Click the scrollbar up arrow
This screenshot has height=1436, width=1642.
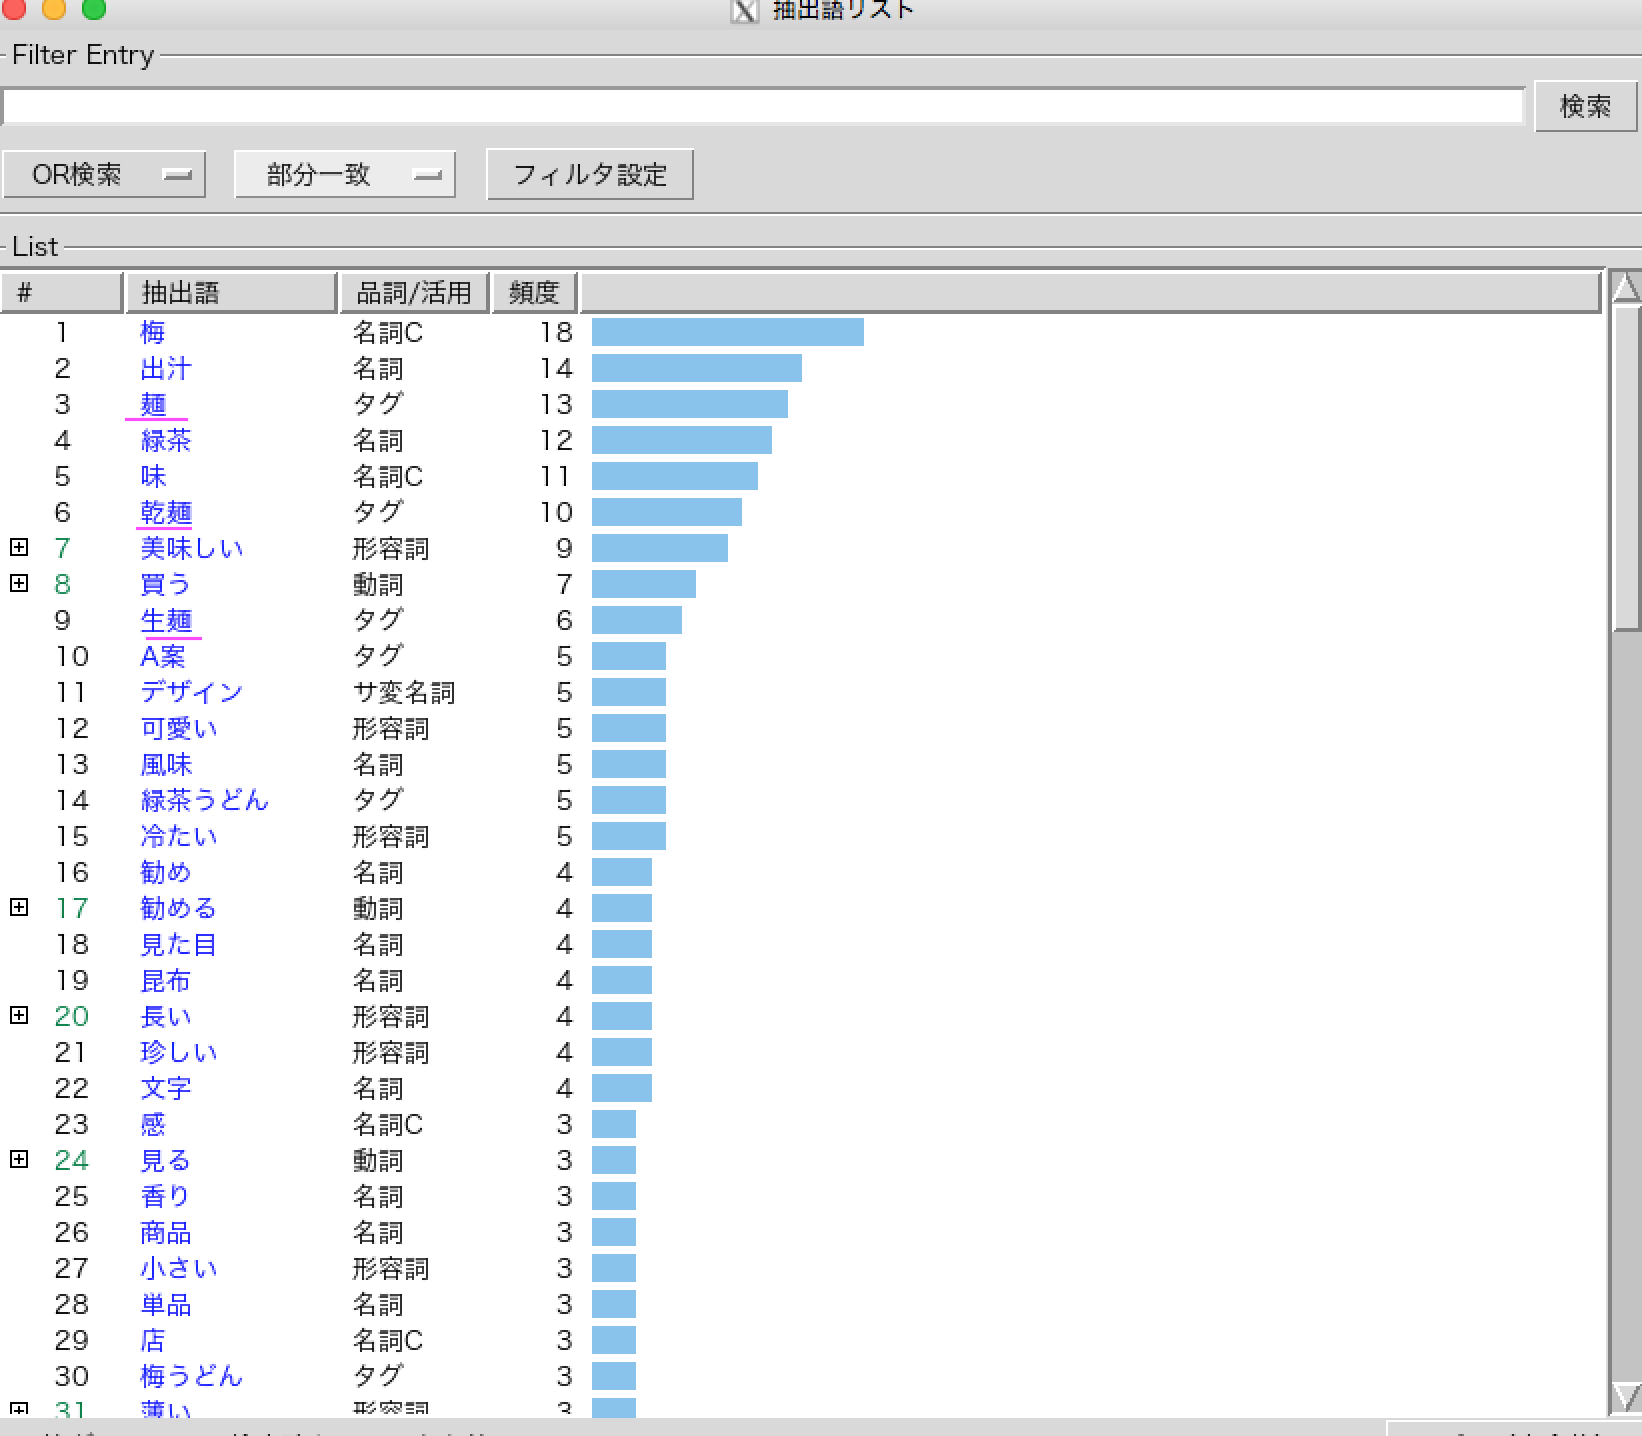click(x=1626, y=288)
